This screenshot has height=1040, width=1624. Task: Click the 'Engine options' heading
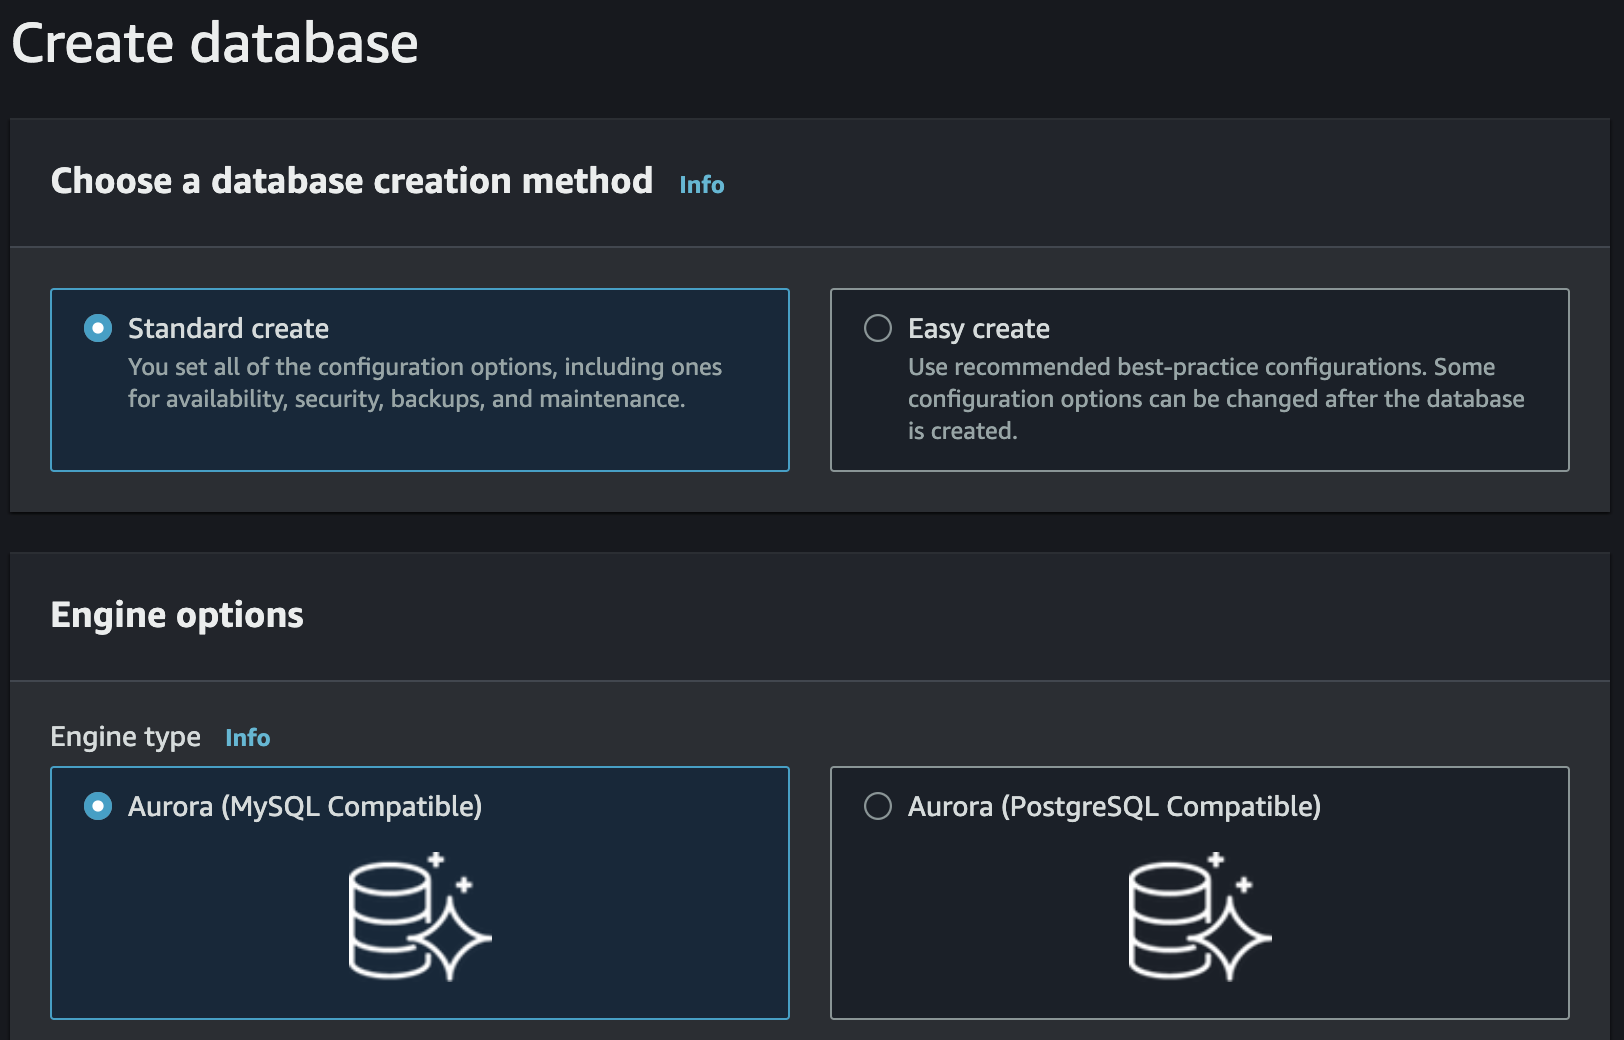tap(177, 615)
